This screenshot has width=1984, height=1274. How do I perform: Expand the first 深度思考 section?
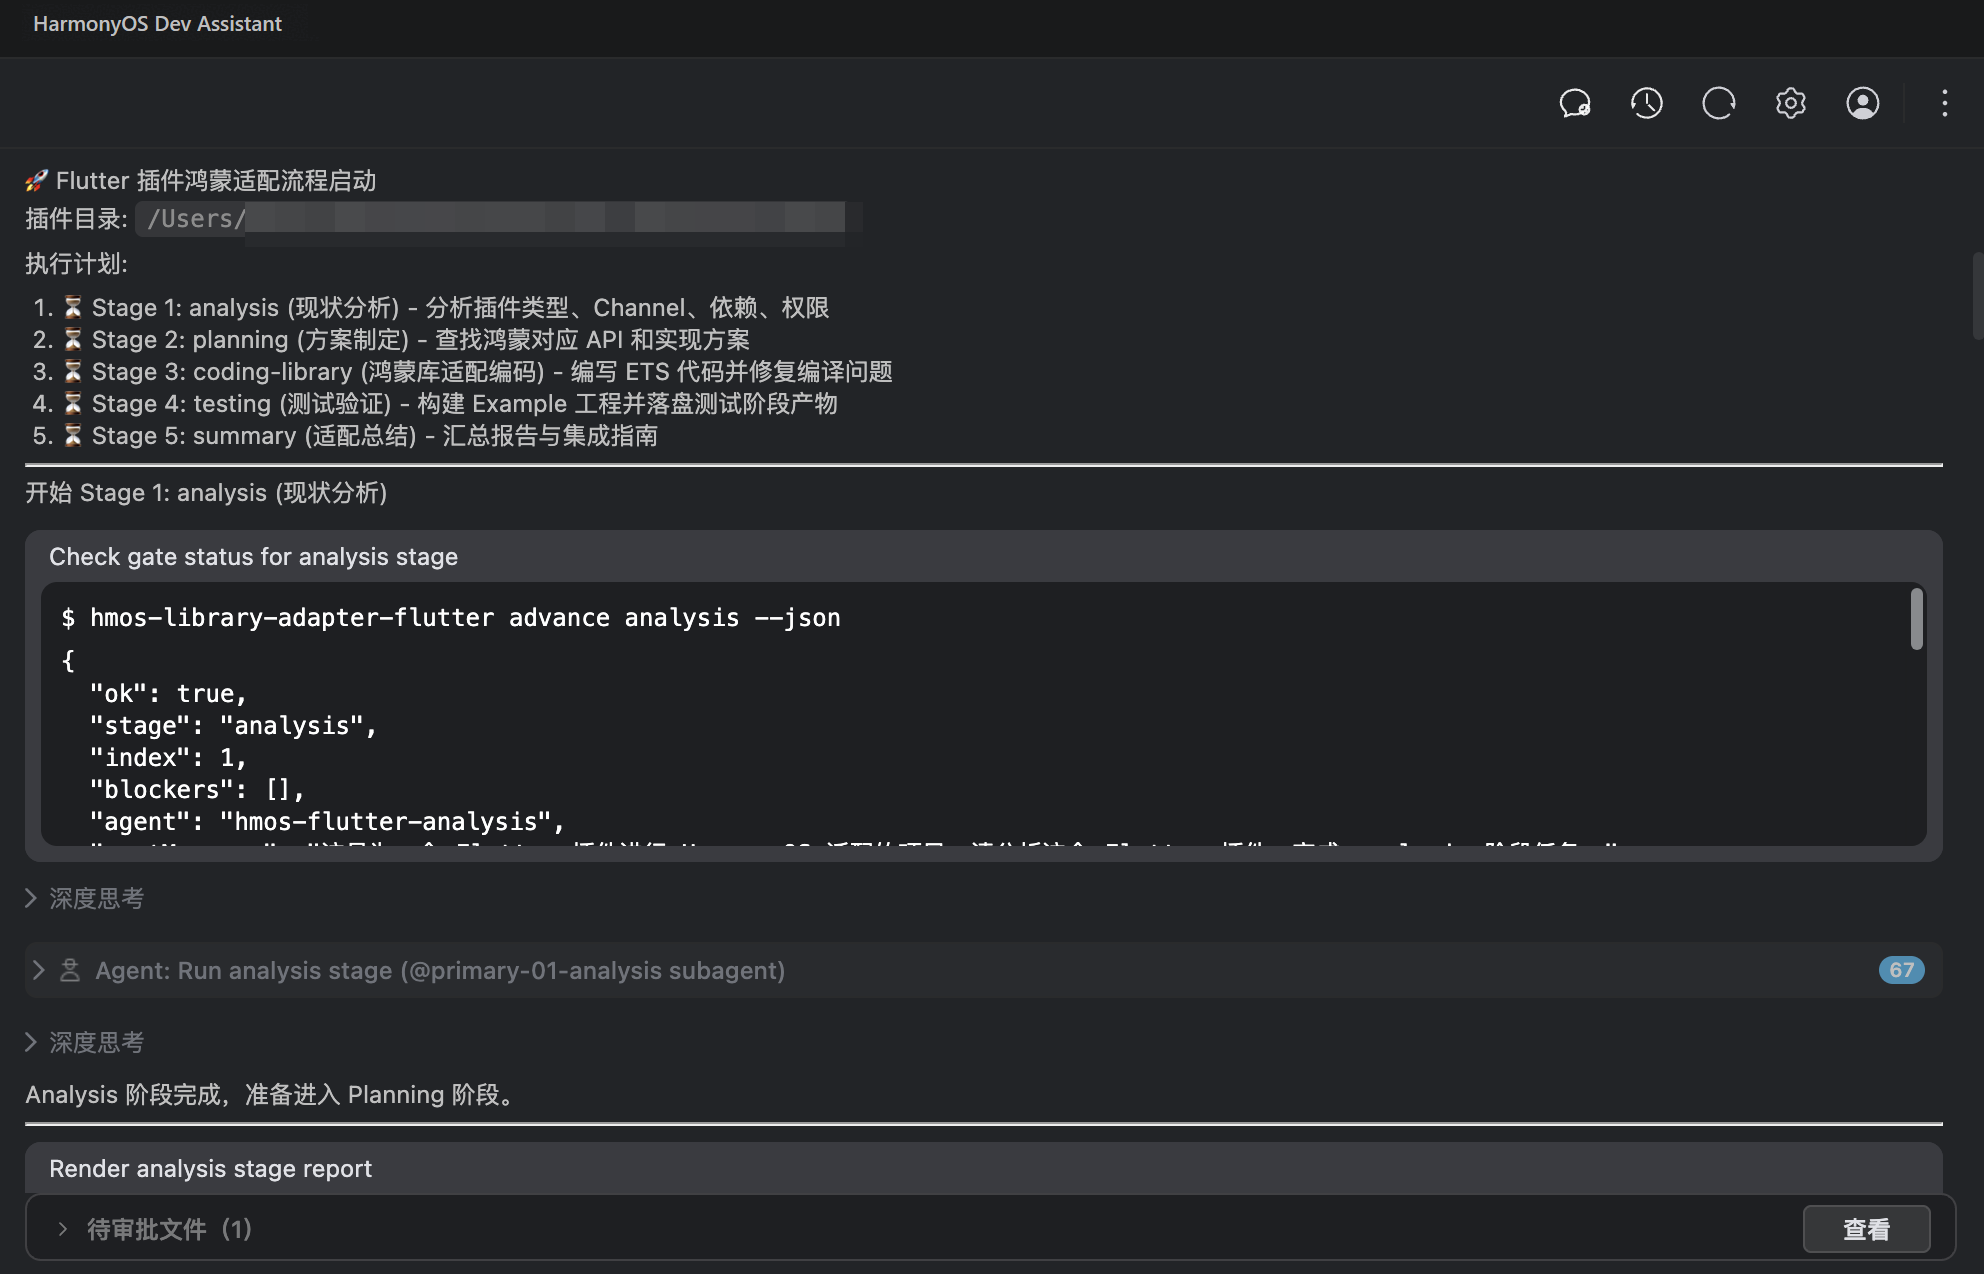(85, 898)
